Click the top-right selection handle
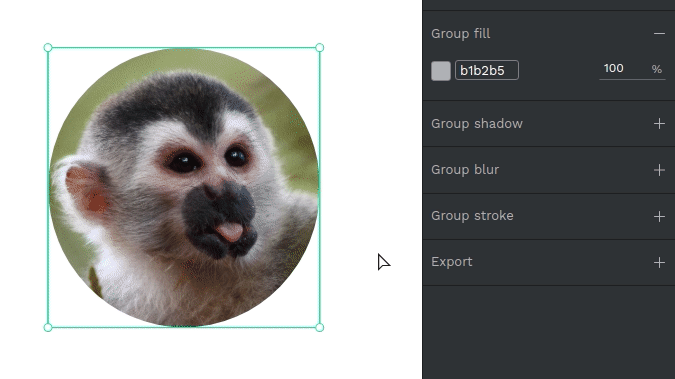 click(319, 47)
